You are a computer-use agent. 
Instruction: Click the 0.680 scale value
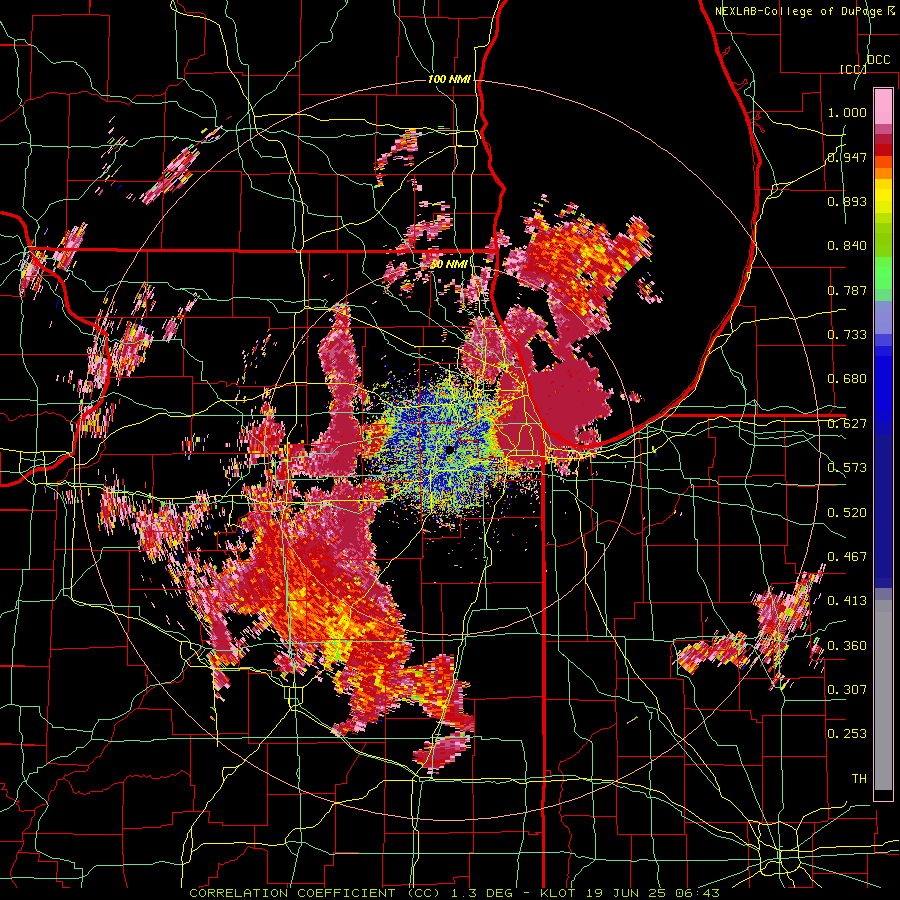pyautogui.click(x=847, y=379)
